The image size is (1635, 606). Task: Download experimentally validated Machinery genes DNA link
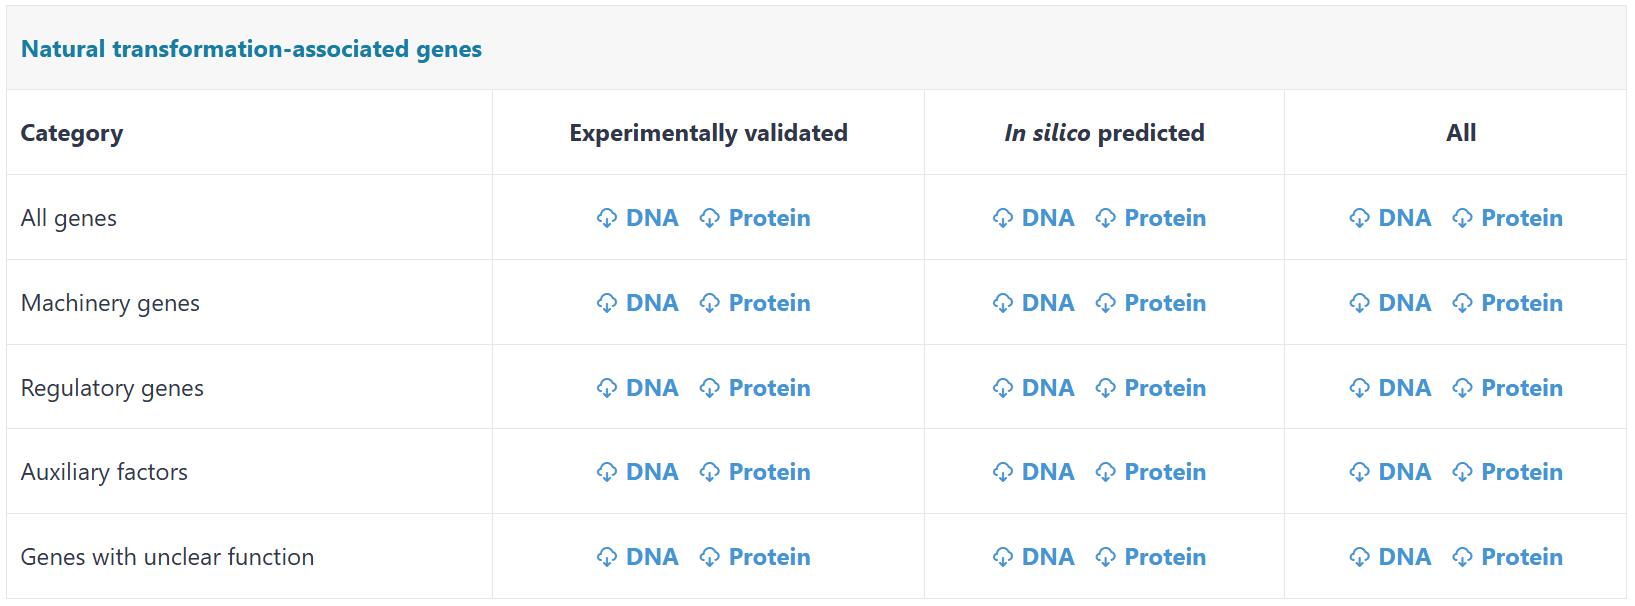click(652, 303)
